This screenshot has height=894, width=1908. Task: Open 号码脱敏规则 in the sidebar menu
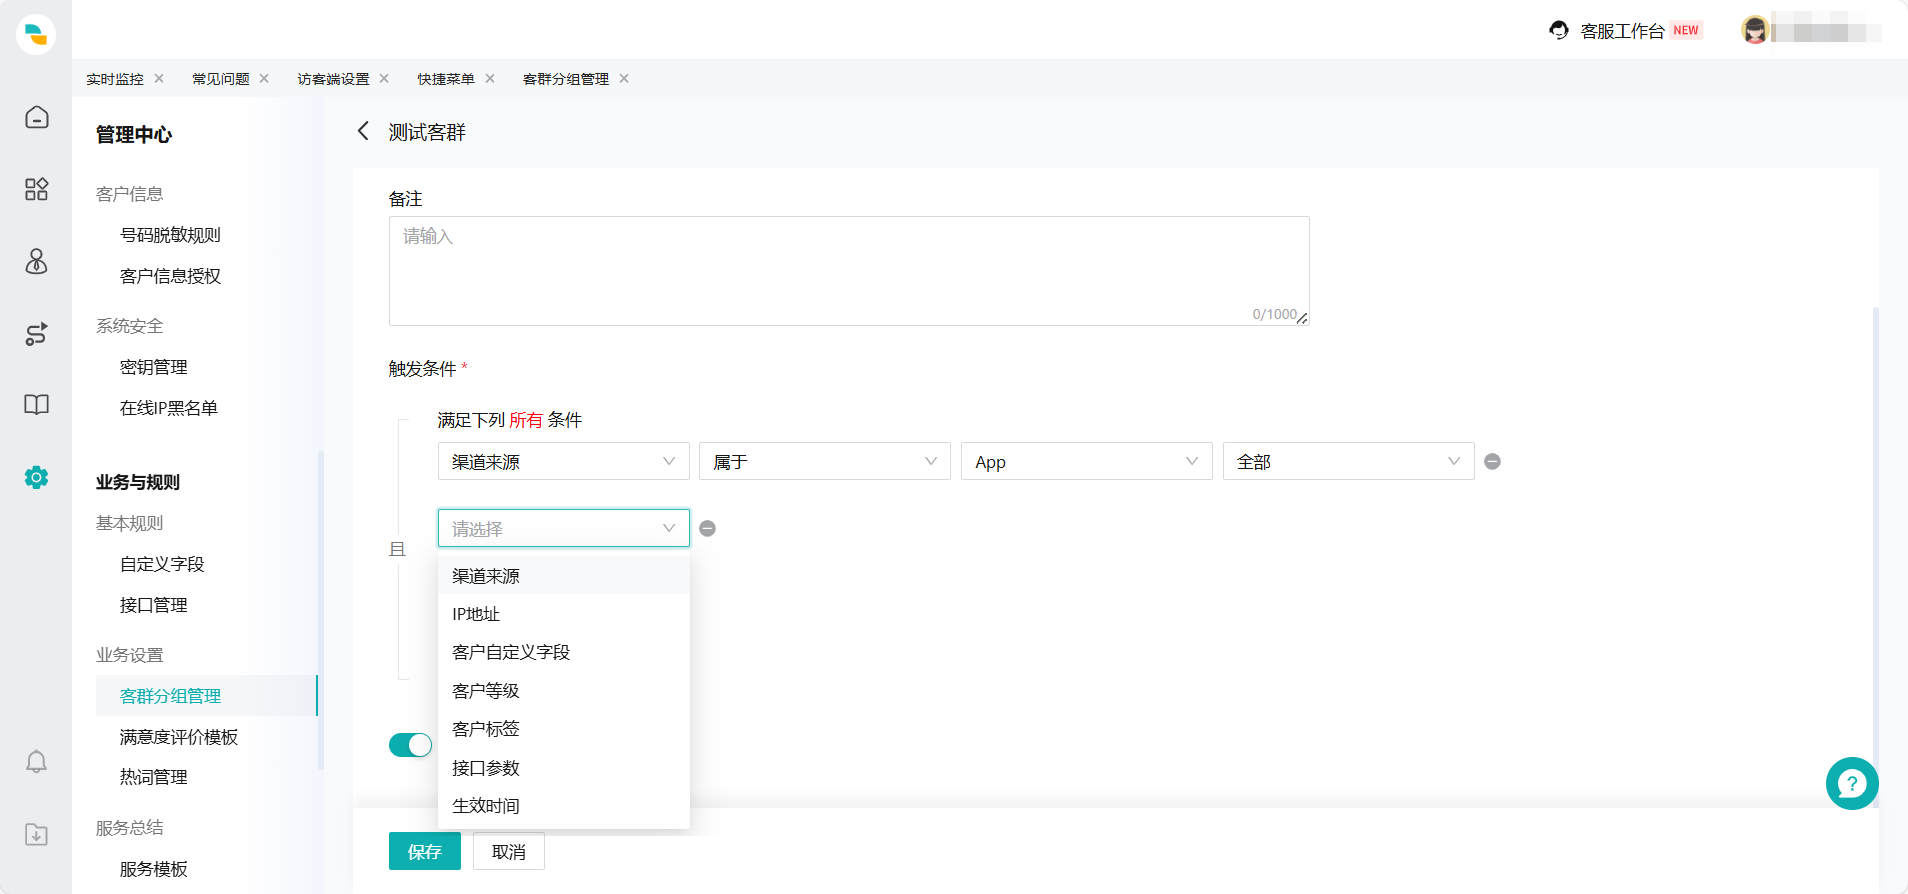[x=170, y=235]
